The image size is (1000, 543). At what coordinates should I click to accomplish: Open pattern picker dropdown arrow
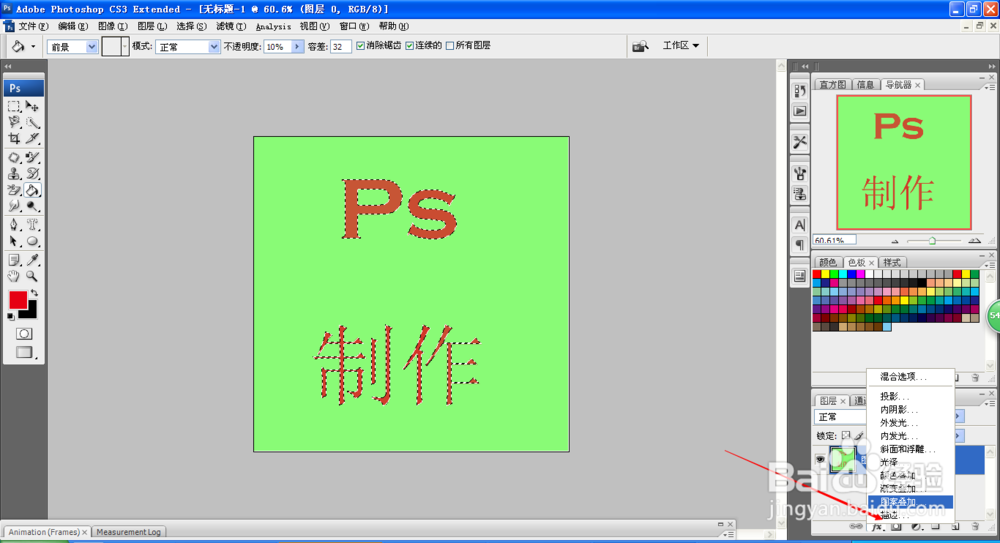[x=125, y=47]
